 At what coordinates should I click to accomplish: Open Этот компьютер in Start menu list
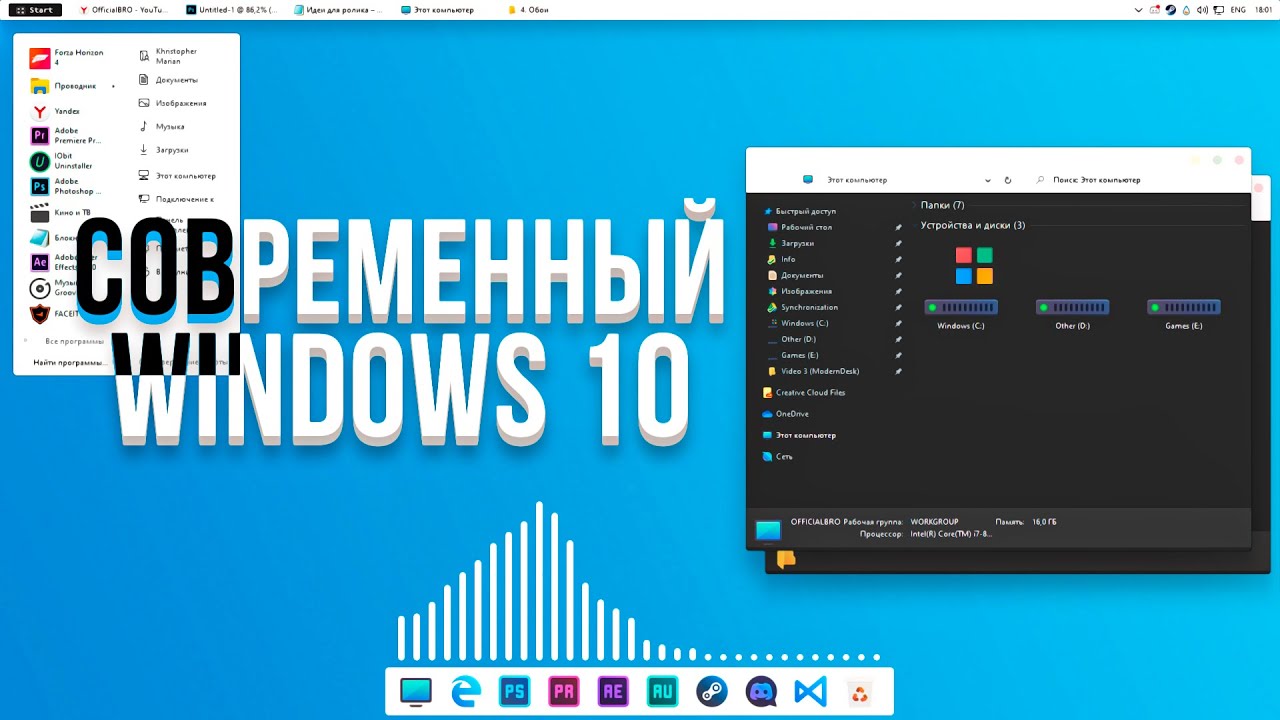point(178,176)
